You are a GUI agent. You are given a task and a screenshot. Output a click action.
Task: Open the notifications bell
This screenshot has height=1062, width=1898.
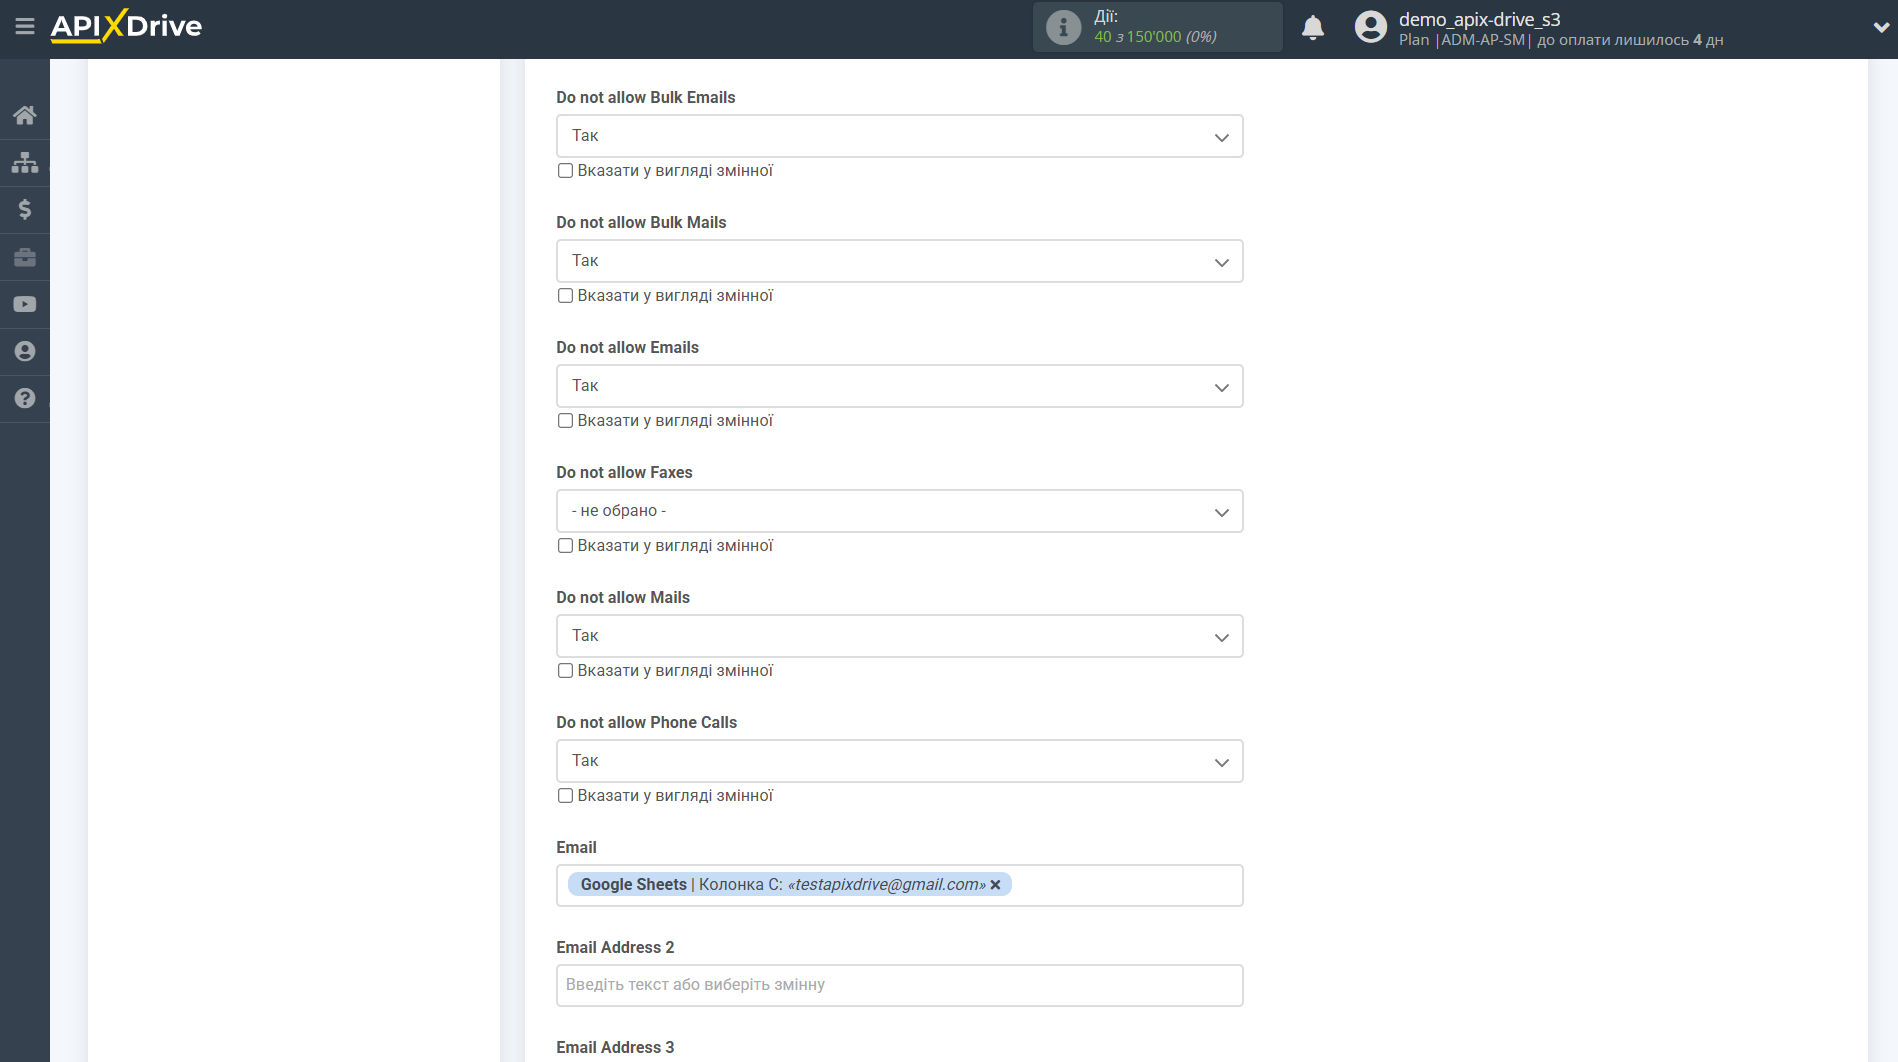coord(1313,27)
